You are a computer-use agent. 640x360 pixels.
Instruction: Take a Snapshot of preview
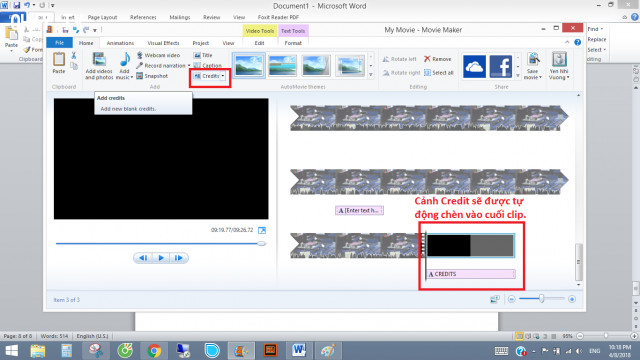152,76
